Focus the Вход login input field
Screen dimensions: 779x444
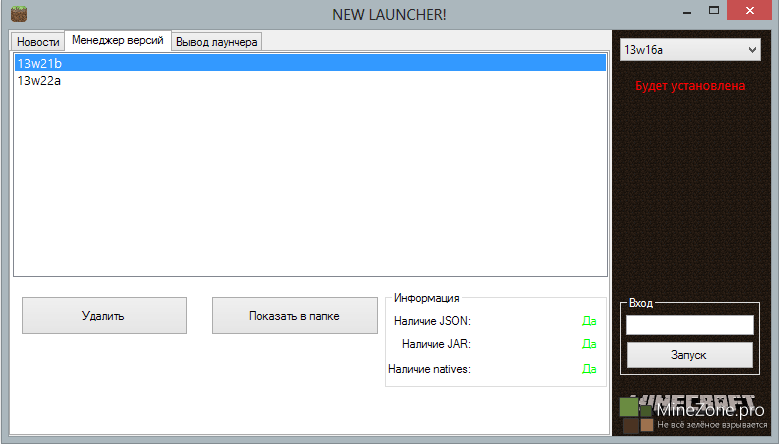(x=689, y=325)
